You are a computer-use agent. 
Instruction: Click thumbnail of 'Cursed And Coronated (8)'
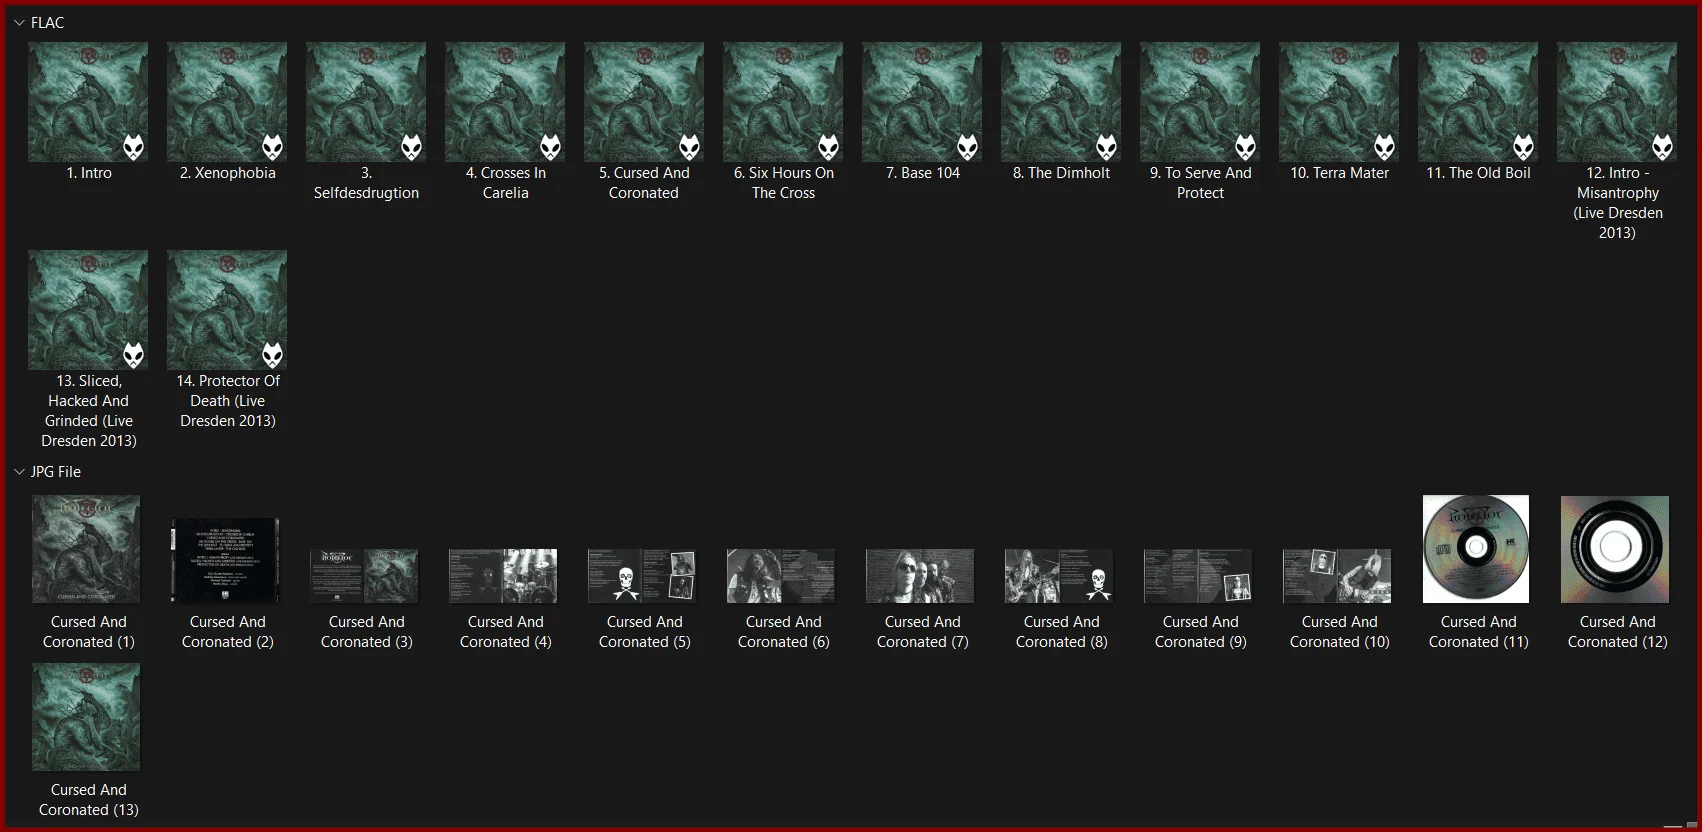click(x=1059, y=576)
